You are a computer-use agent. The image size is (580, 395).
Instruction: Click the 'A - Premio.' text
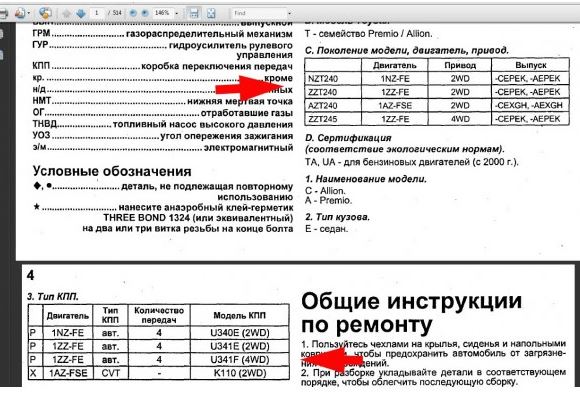328,200
